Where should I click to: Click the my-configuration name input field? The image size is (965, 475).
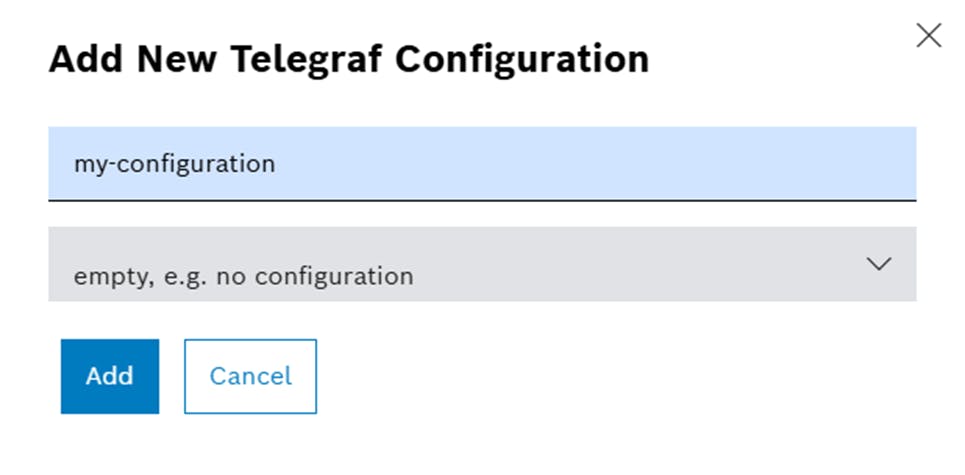[482, 164]
